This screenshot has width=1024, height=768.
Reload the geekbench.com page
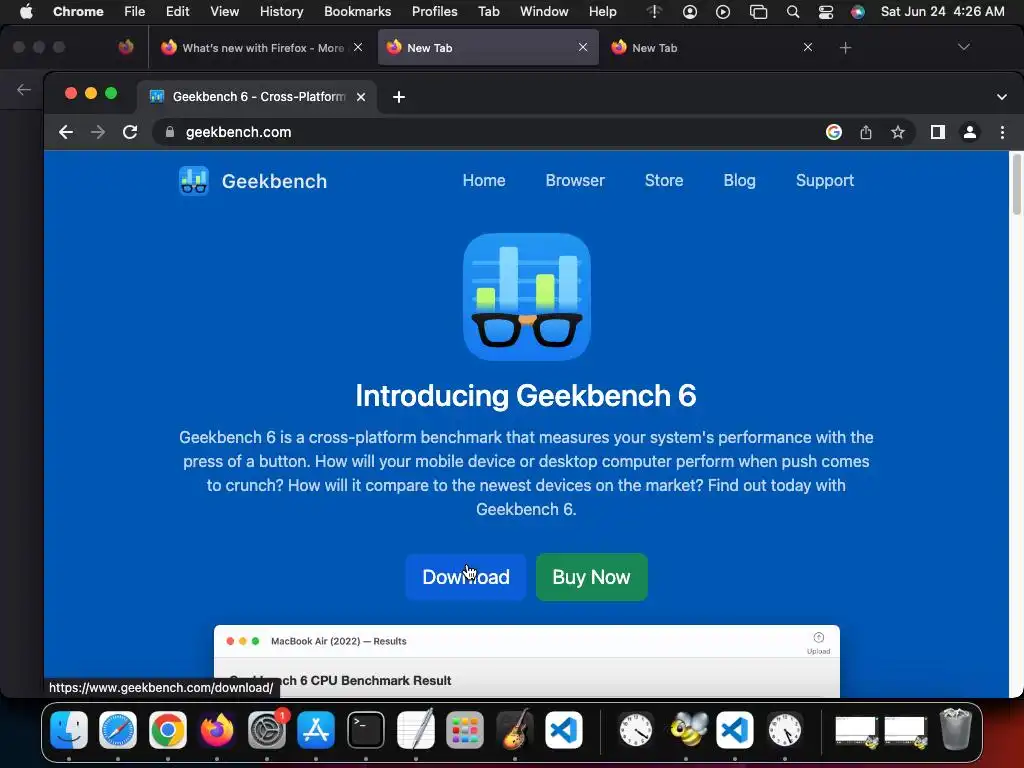(x=130, y=133)
